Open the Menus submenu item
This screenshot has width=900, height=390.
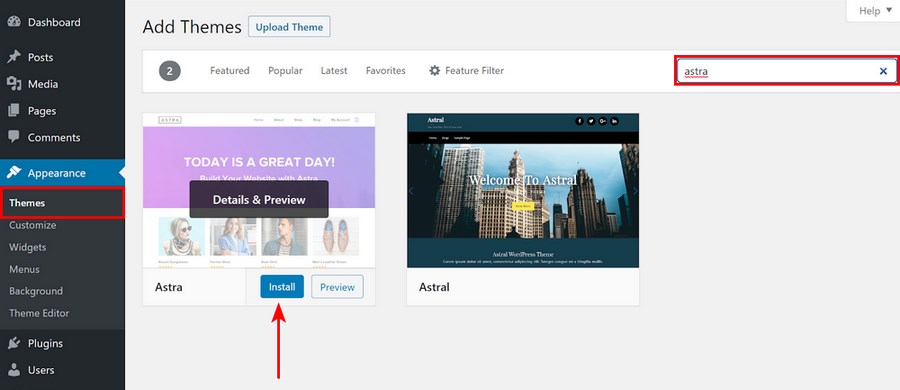pyautogui.click(x=24, y=269)
